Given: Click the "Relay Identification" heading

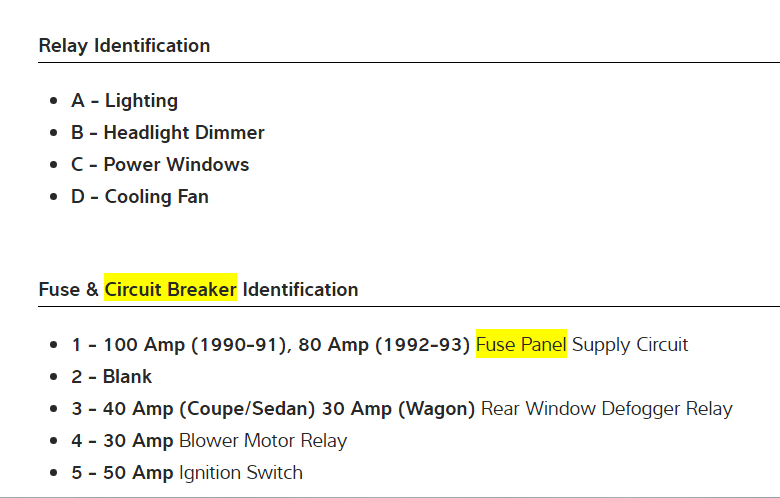Looking at the screenshot, I should pyautogui.click(x=124, y=46).
